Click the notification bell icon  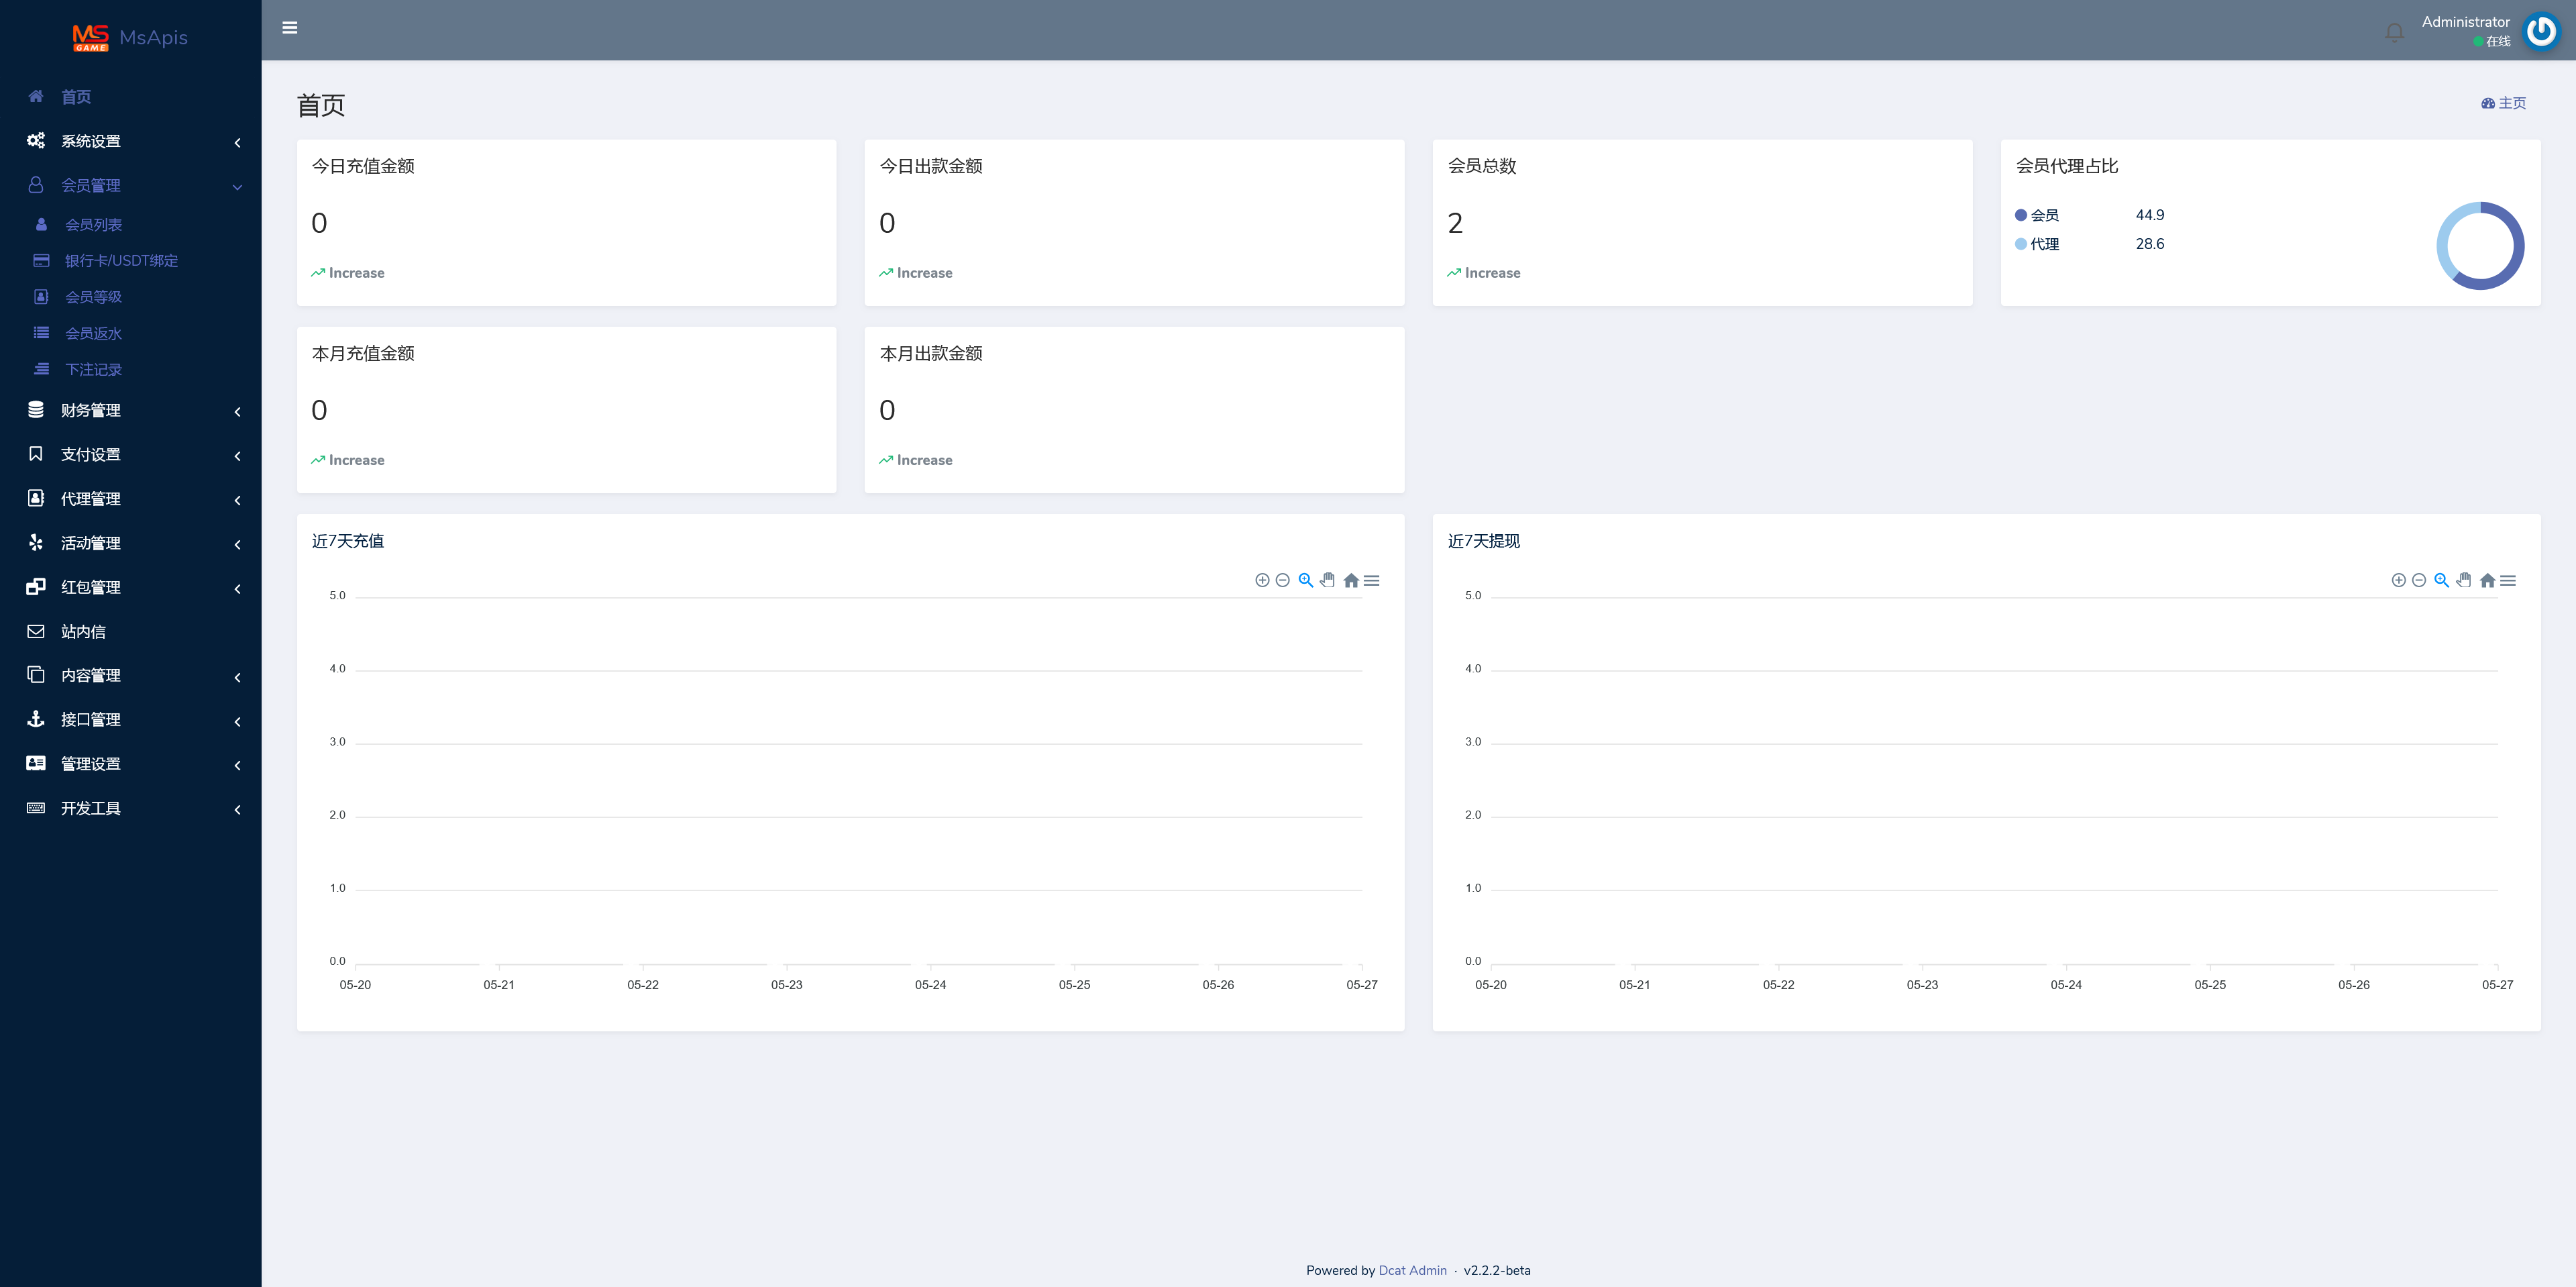pos(2394,32)
